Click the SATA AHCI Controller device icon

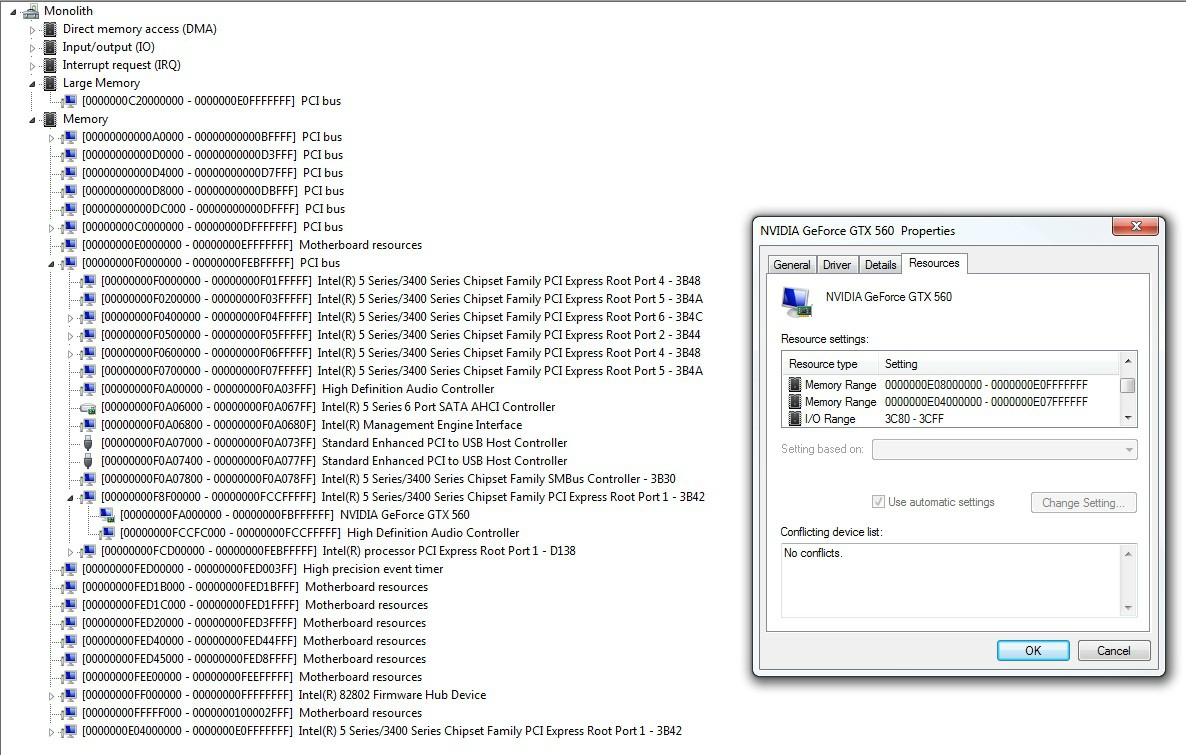(88, 408)
